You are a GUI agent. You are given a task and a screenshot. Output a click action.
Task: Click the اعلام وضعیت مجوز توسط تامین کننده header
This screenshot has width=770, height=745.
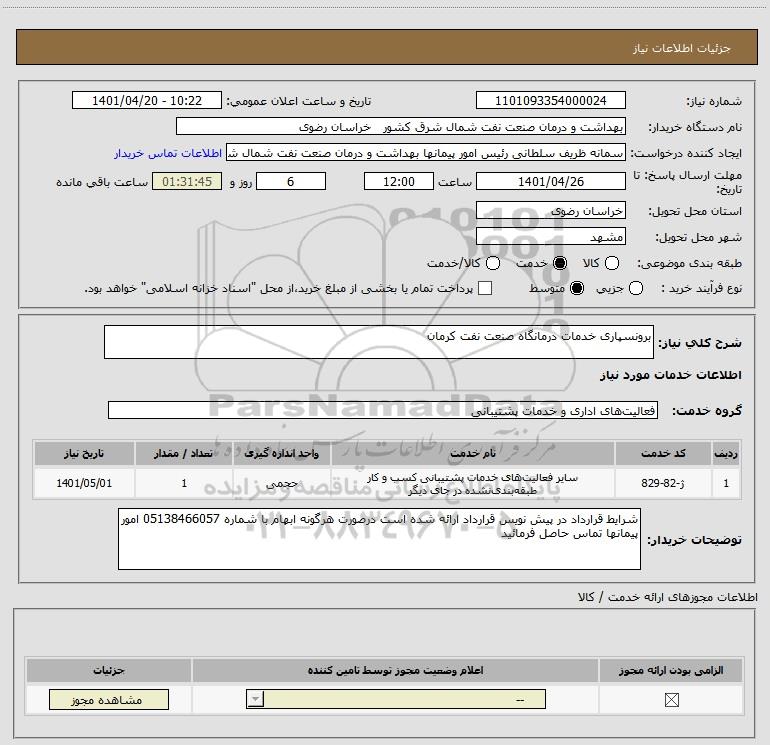[395, 670]
